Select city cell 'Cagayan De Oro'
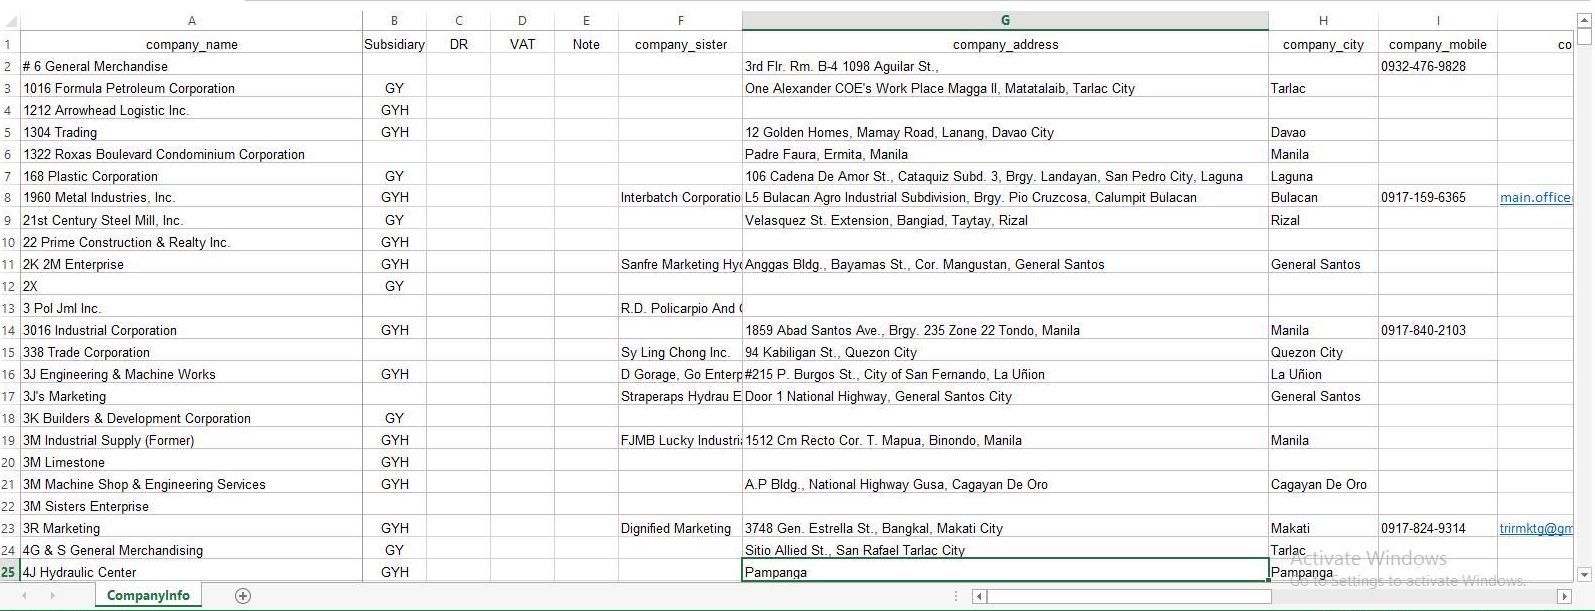 1323,484
